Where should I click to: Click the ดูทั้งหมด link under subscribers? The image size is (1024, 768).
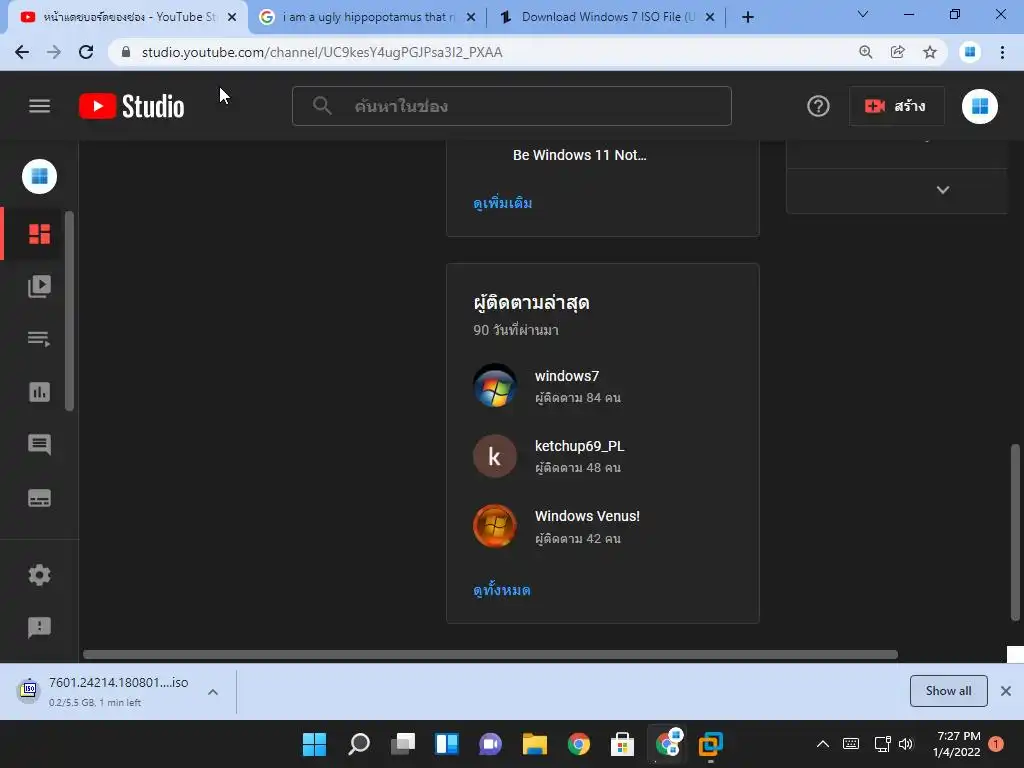(502, 590)
